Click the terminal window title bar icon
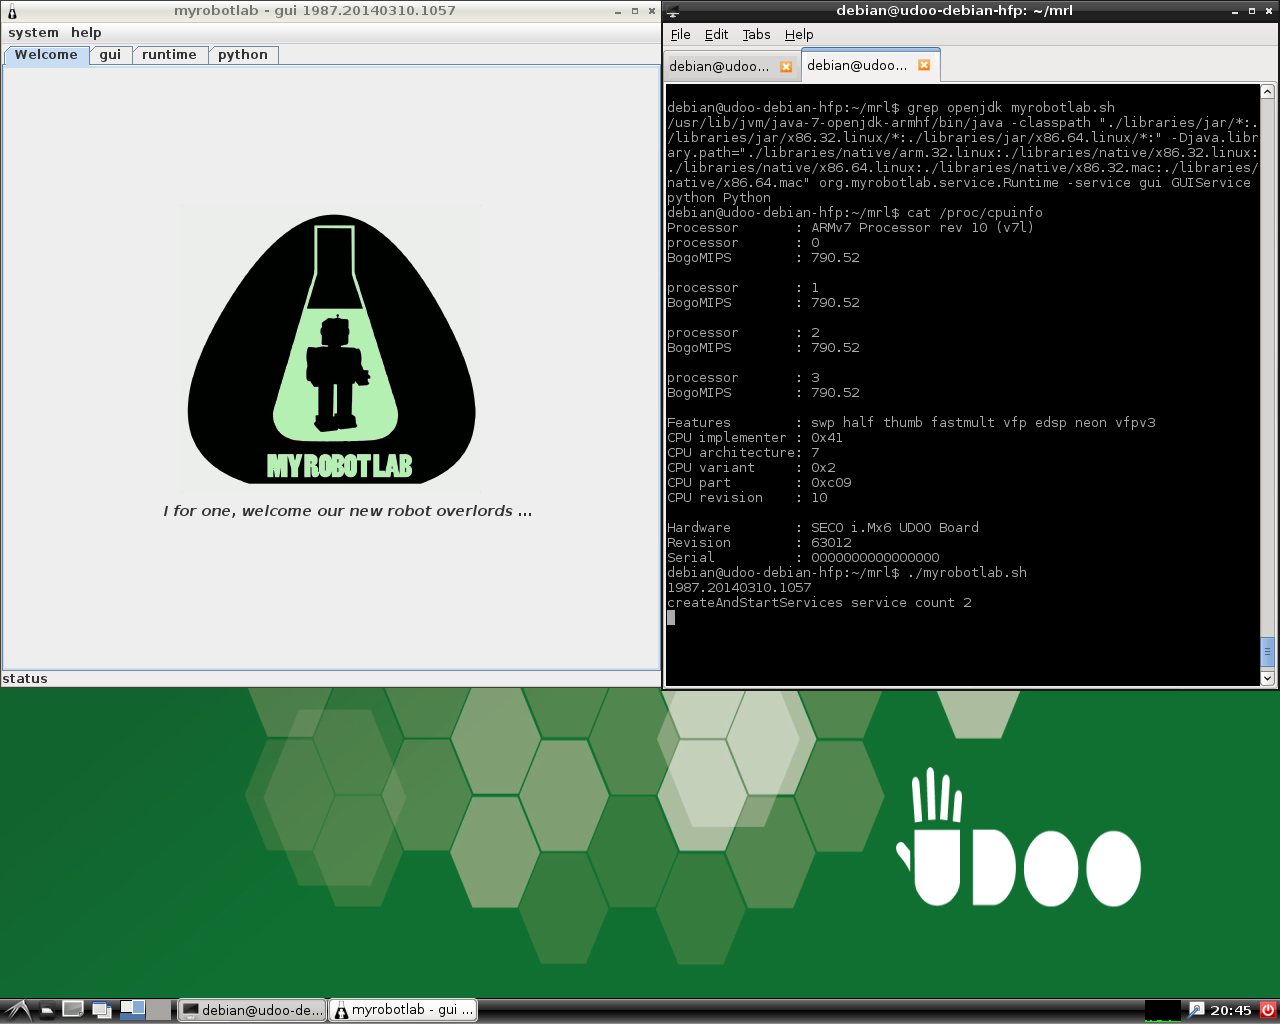Viewport: 1280px width, 1024px height. click(x=673, y=11)
